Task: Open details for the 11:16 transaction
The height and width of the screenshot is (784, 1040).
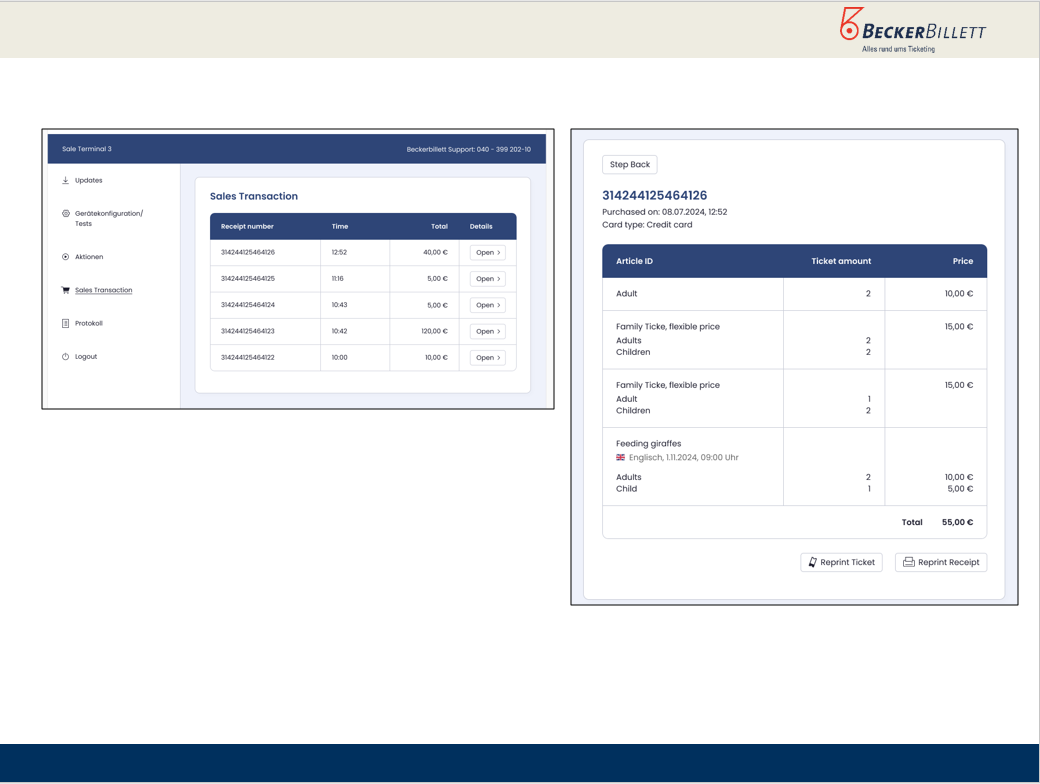Action: [487, 279]
